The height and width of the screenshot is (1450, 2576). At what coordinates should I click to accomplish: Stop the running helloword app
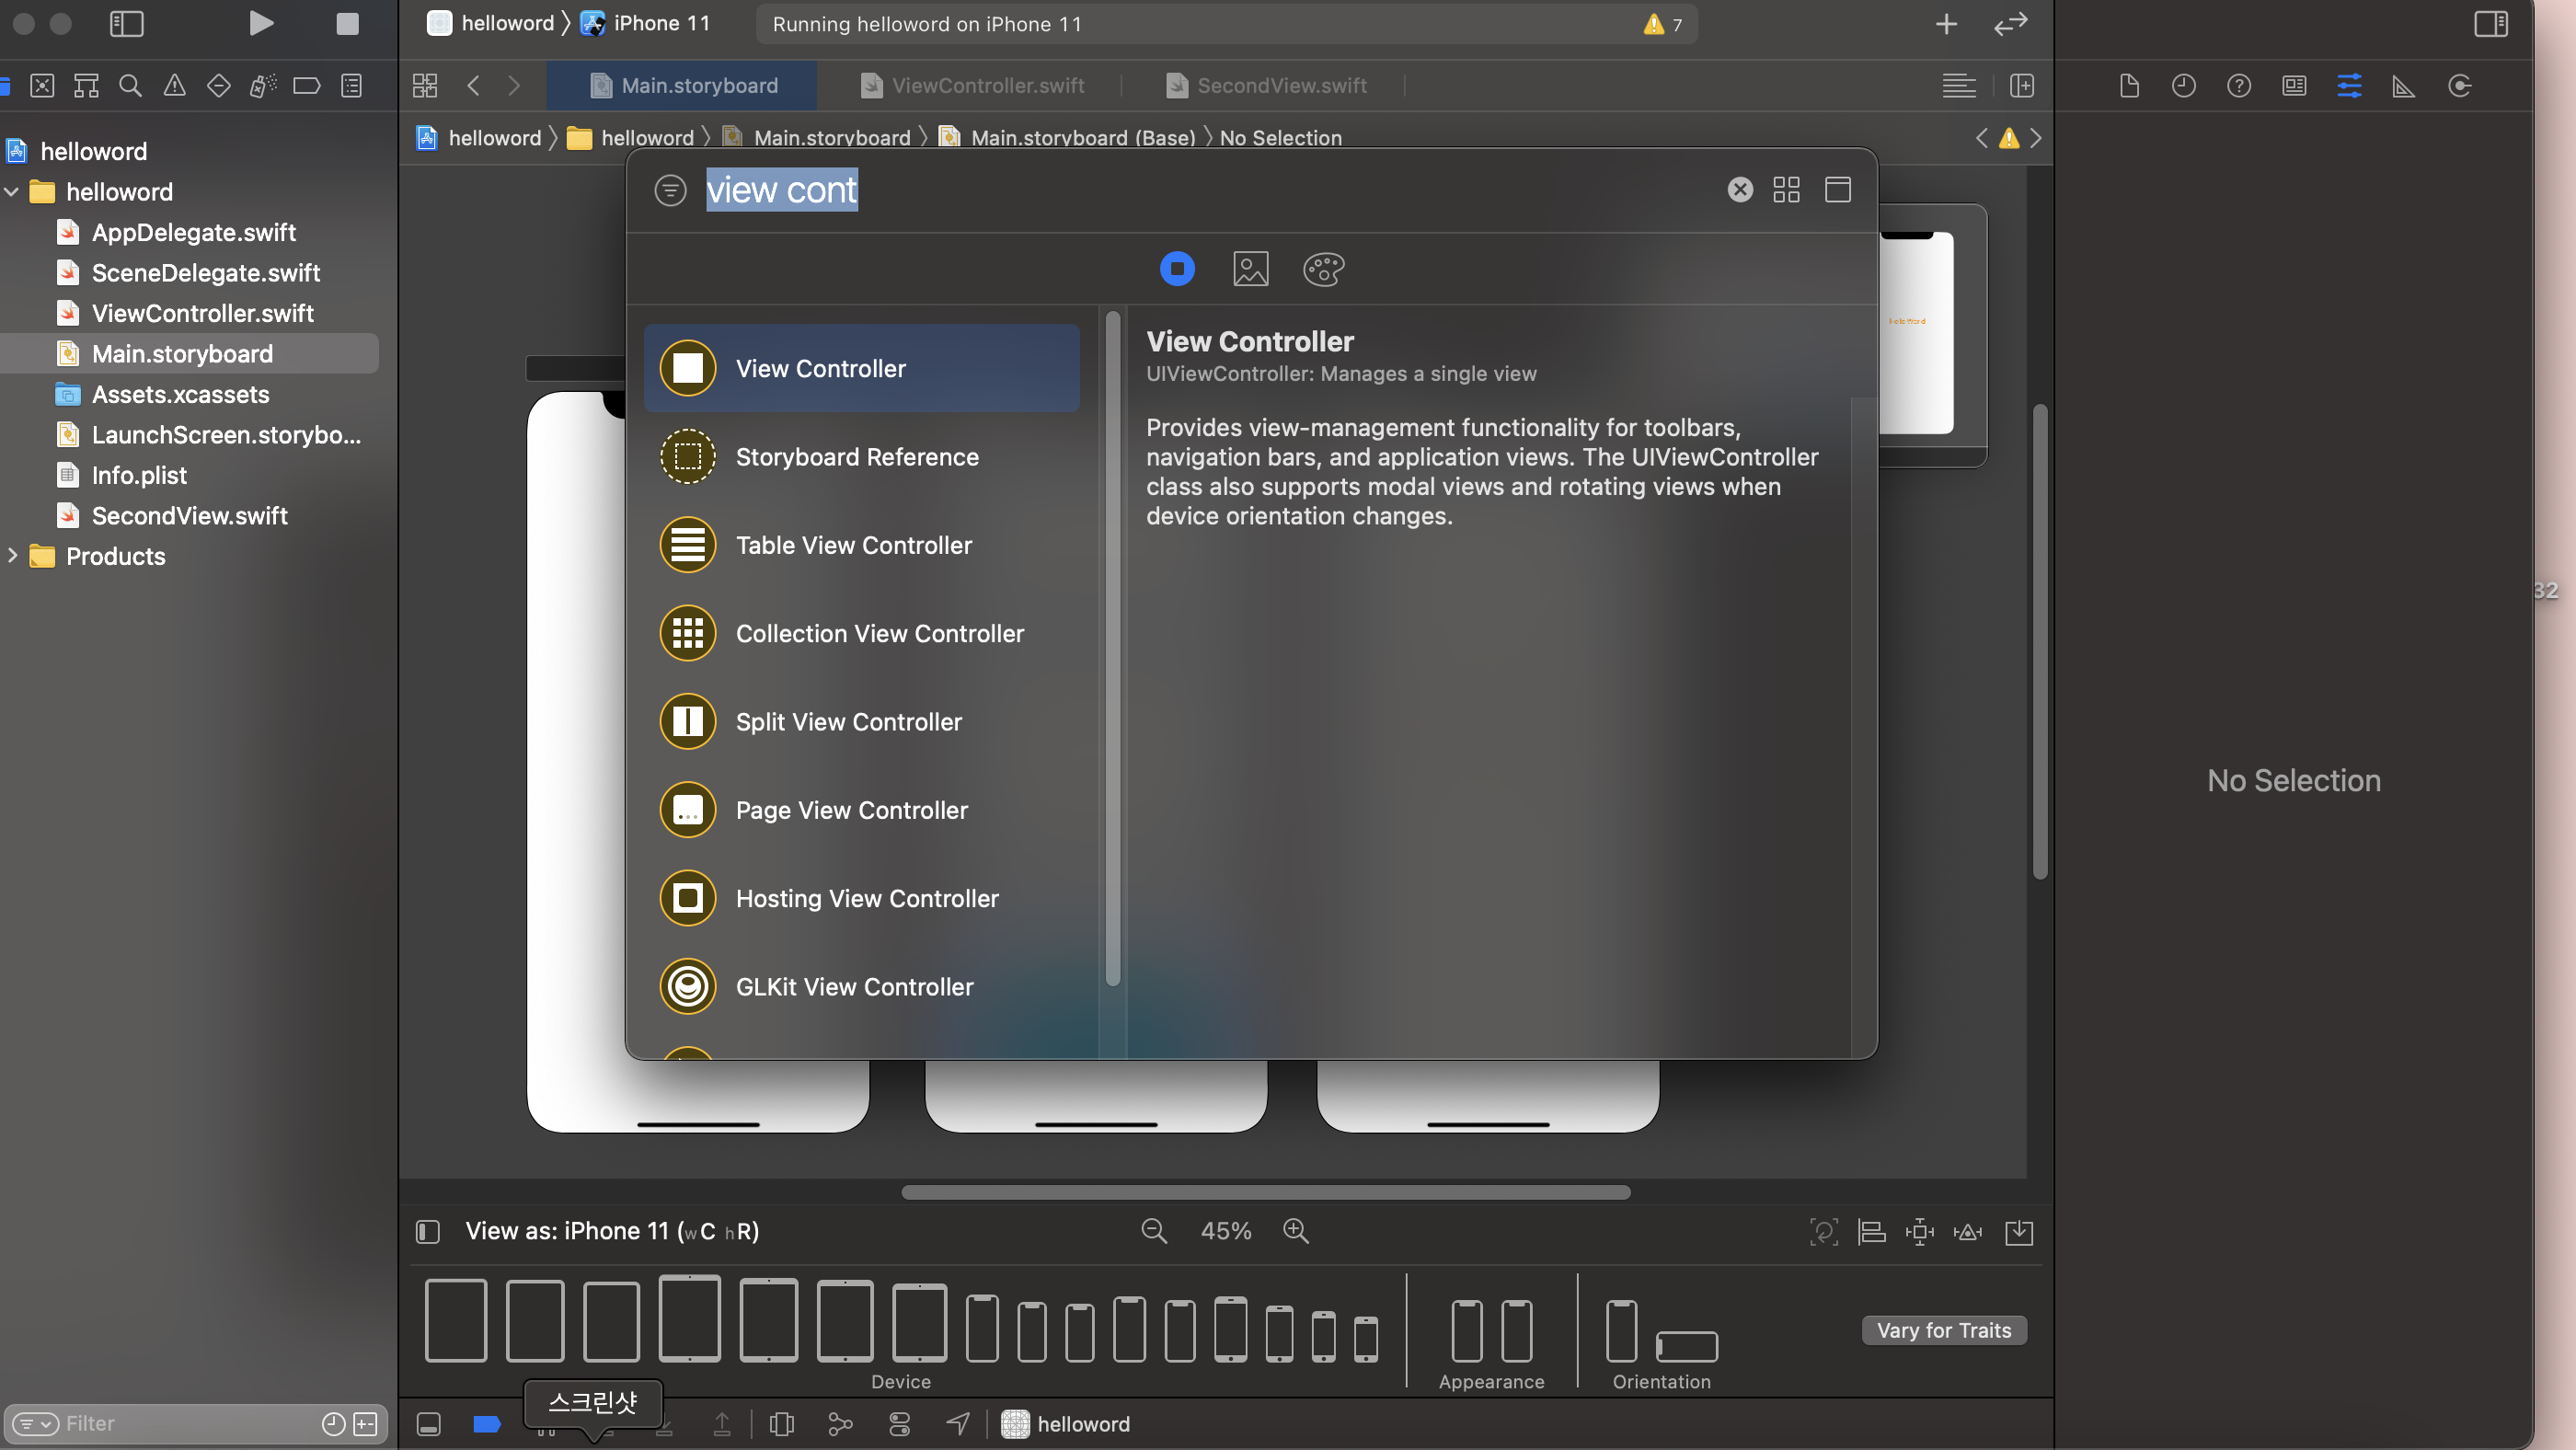click(347, 23)
